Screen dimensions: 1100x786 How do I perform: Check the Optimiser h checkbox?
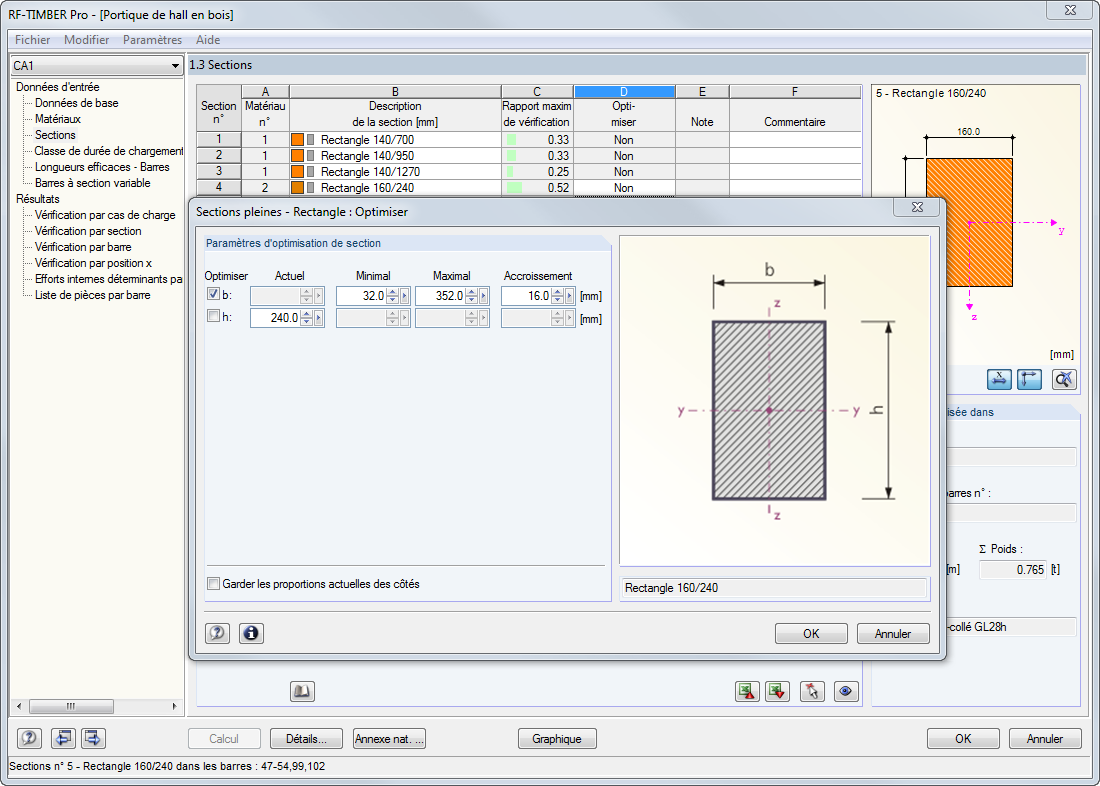[x=213, y=317]
